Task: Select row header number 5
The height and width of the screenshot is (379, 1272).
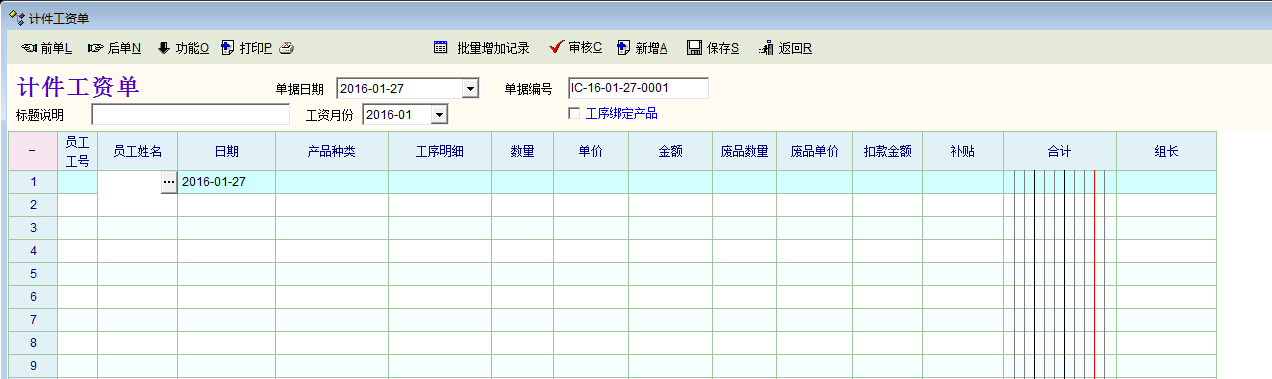Action: [32, 273]
